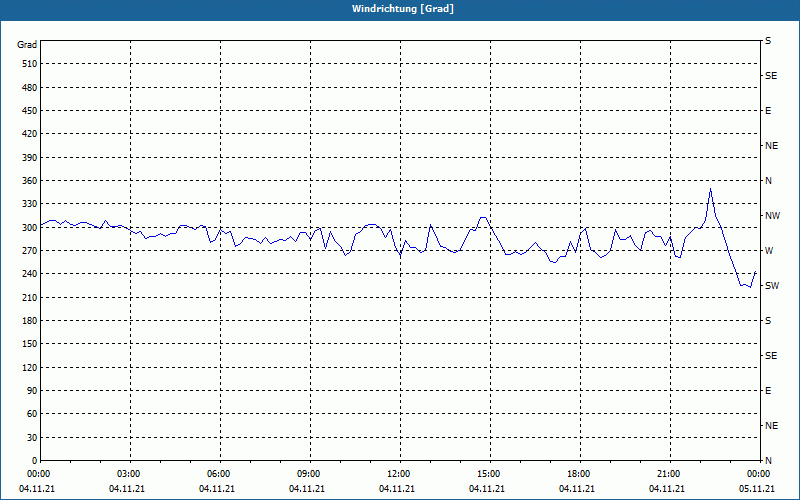Viewport: 800px width, 500px height.
Task: Select the 390 y-axis value
Action: click(x=30, y=157)
